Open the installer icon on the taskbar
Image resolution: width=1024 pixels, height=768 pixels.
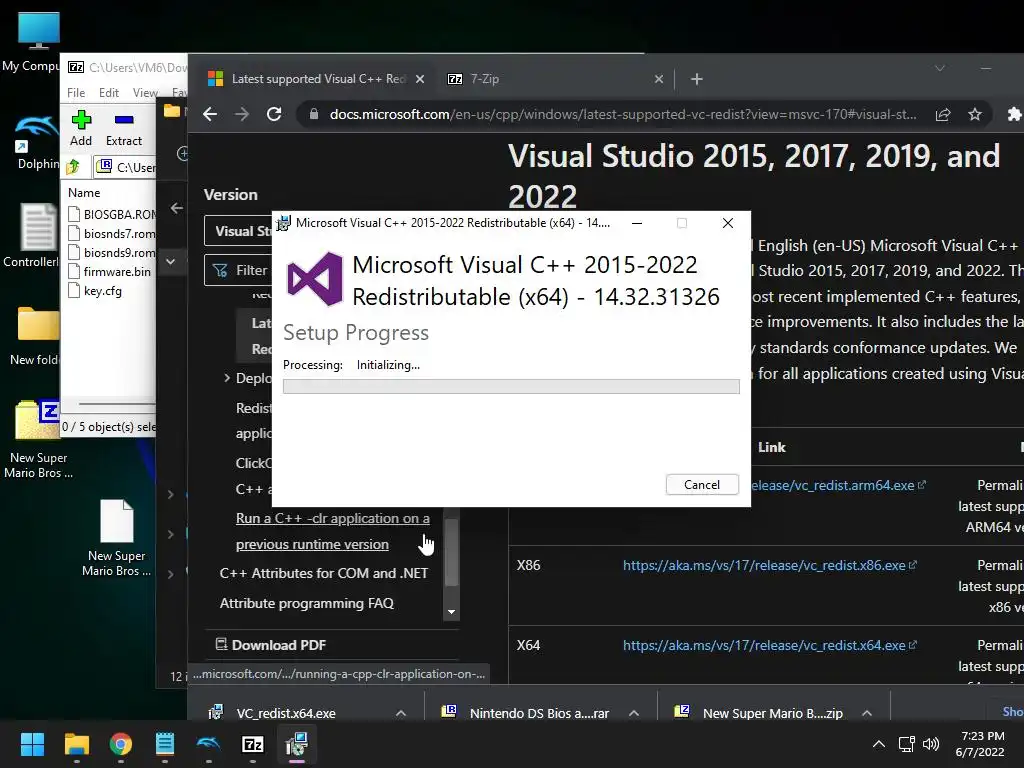coord(296,744)
